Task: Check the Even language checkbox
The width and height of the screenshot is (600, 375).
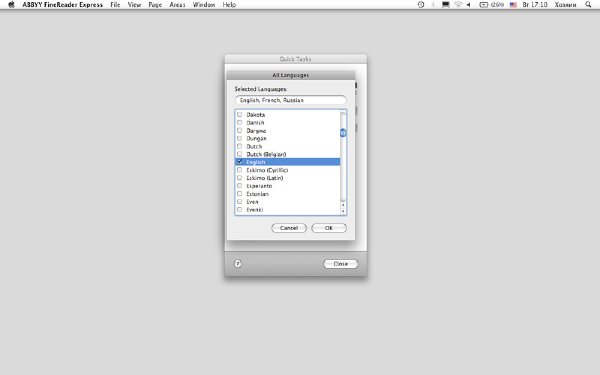Action: pyautogui.click(x=240, y=202)
